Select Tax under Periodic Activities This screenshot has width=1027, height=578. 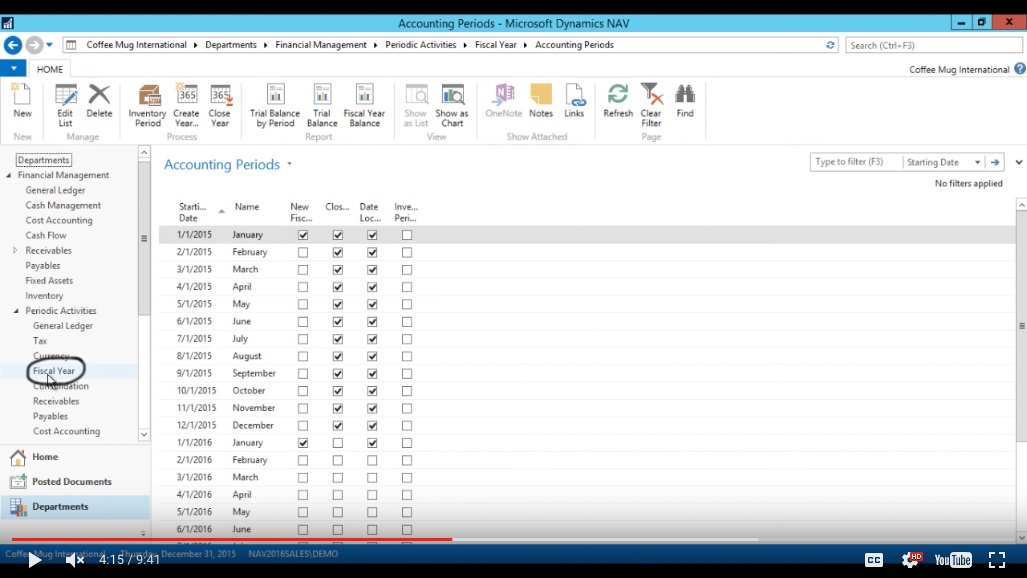[40, 341]
